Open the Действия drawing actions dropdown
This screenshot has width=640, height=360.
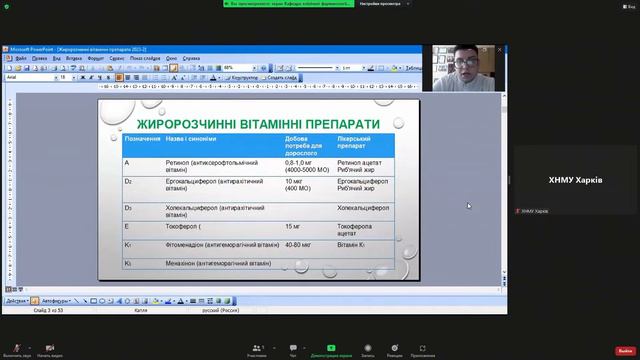coord(17,301)
